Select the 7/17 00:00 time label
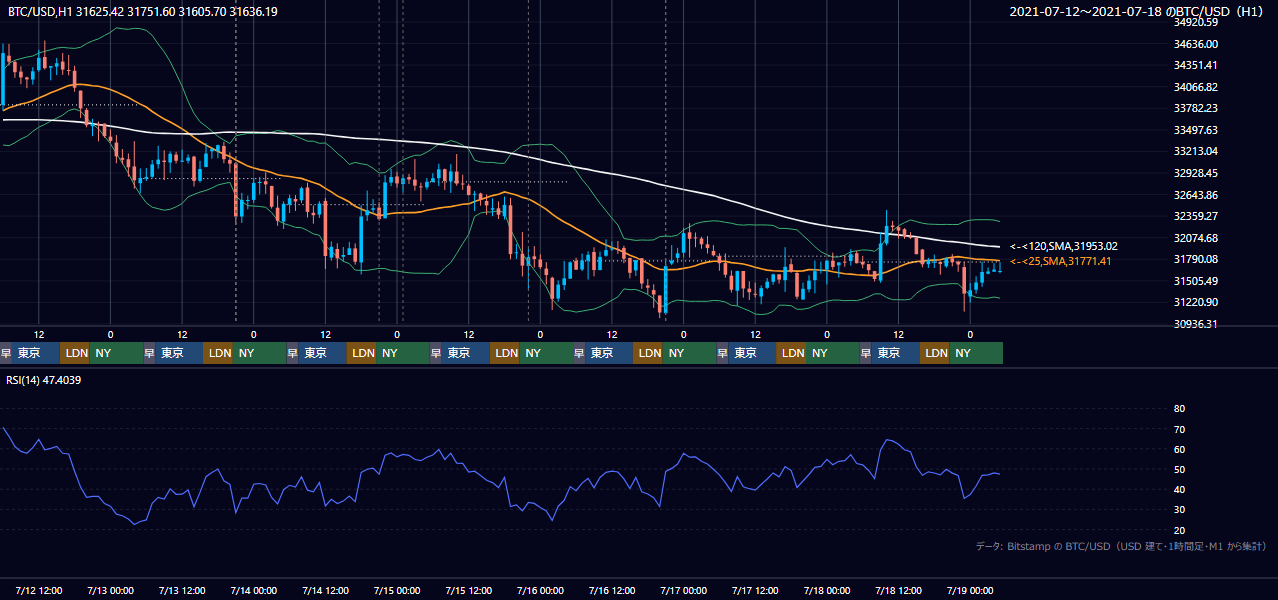1278x600 pixels. [x=684, y=590]
